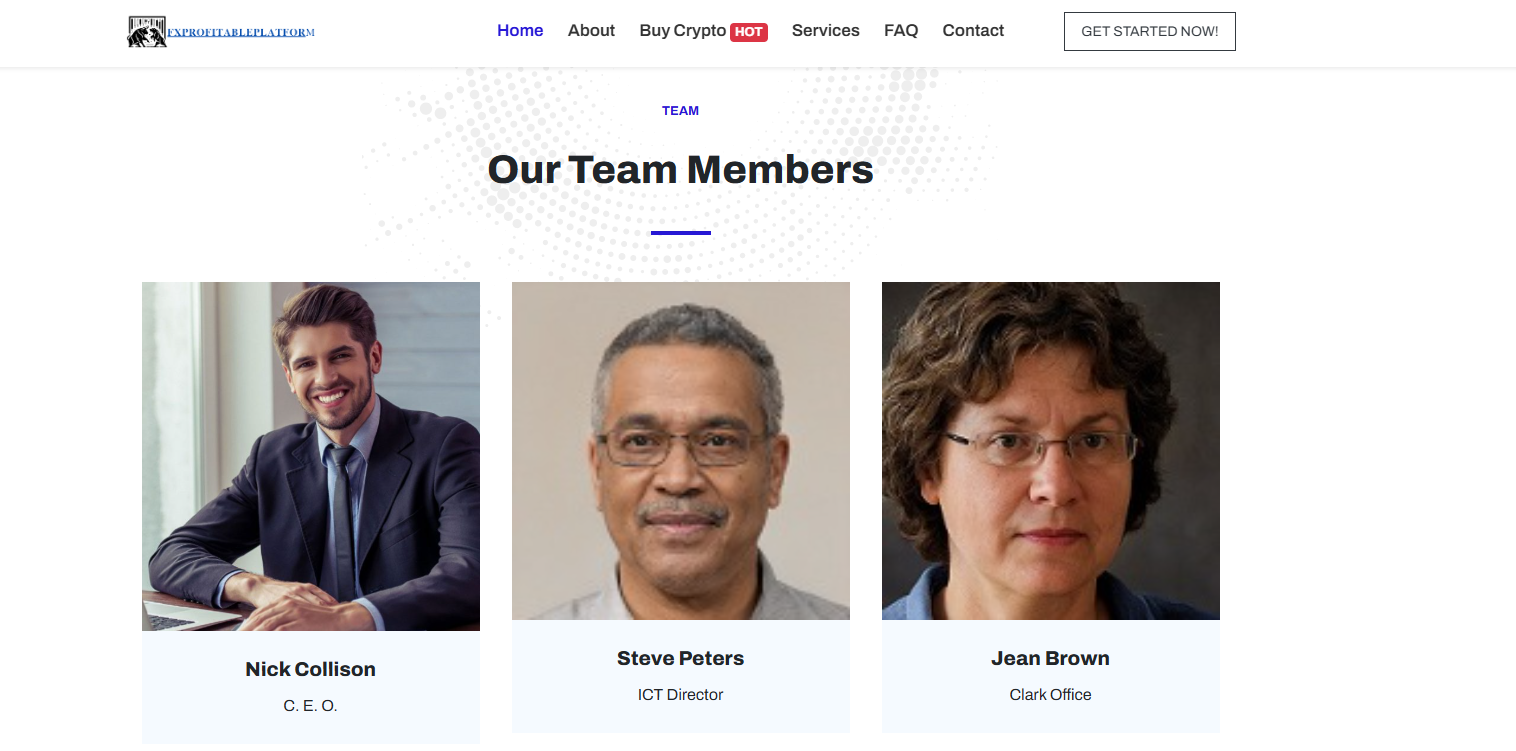
Task: Navigate to the FAQ page
Action: pyautogui.click(x=901, y=31)
